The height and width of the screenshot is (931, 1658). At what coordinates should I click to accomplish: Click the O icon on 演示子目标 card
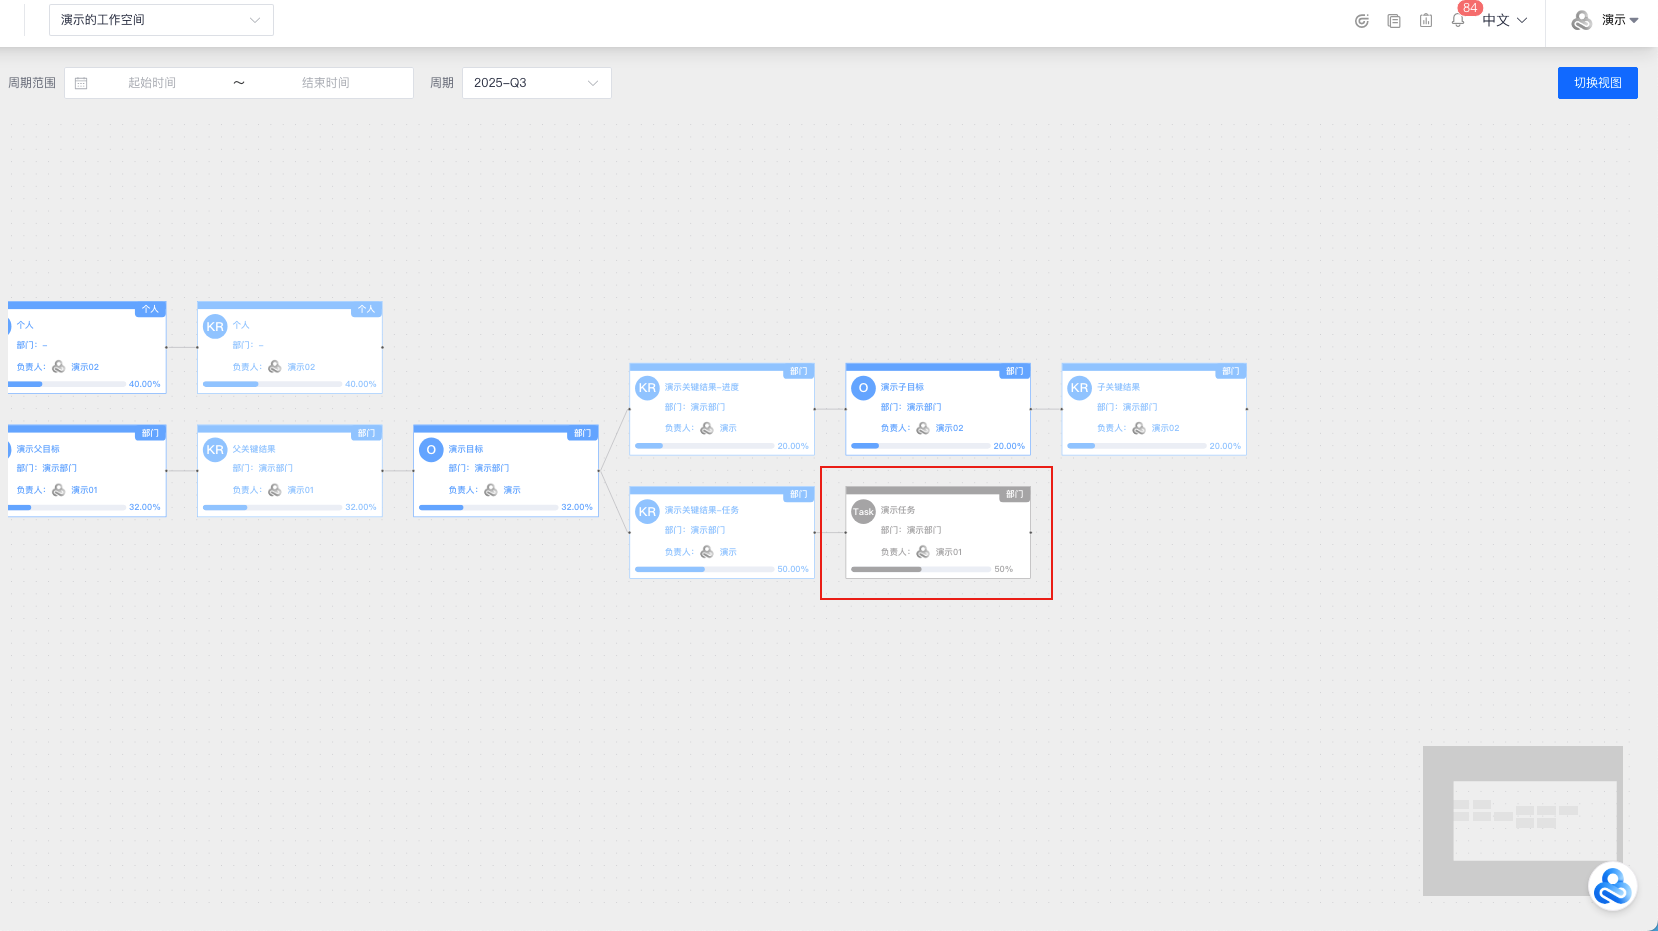863,388
